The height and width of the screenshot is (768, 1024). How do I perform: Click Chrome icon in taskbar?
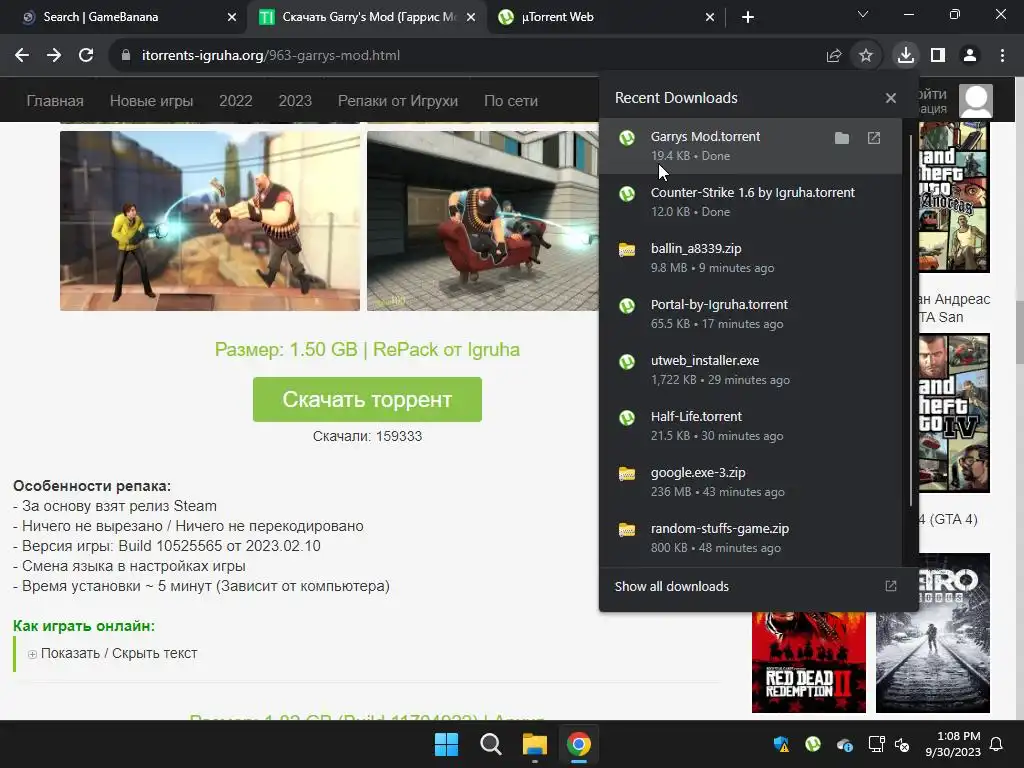579,744
